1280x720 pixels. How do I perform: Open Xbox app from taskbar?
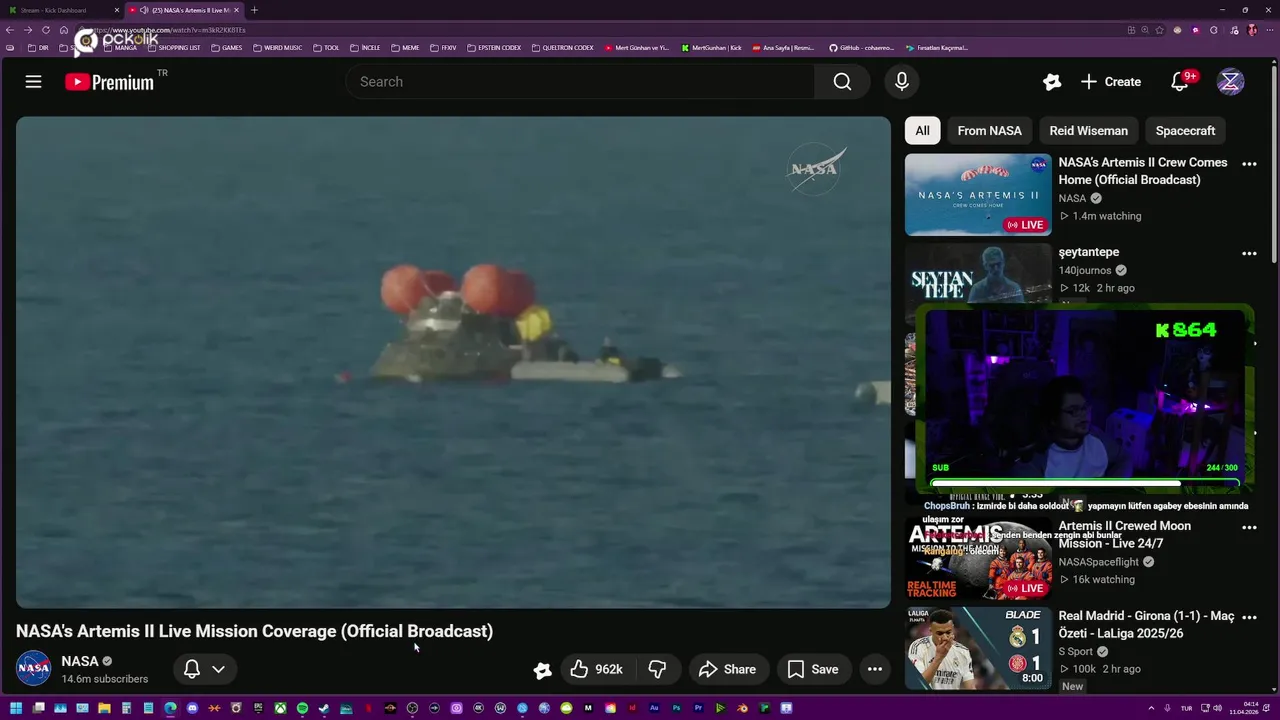(280, 708)
